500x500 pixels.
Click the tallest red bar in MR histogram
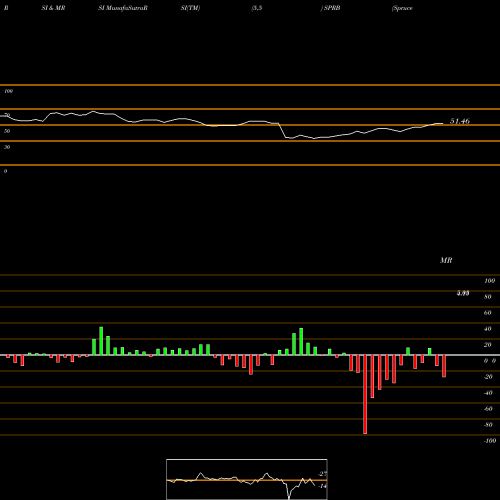pyautogui.click(x=365, y=394)
